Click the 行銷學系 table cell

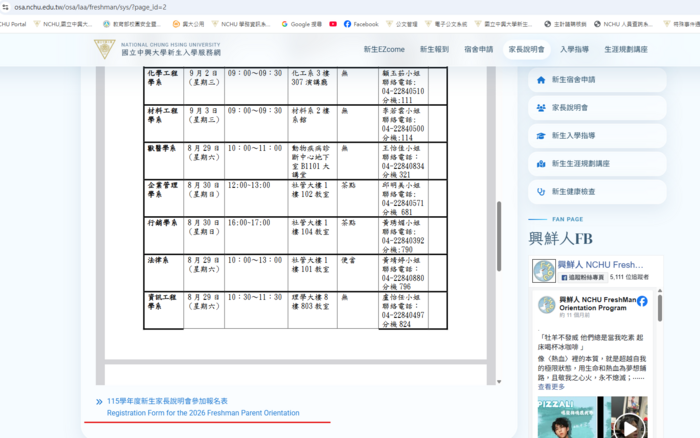pyautogui.click(x=163, y=236)
